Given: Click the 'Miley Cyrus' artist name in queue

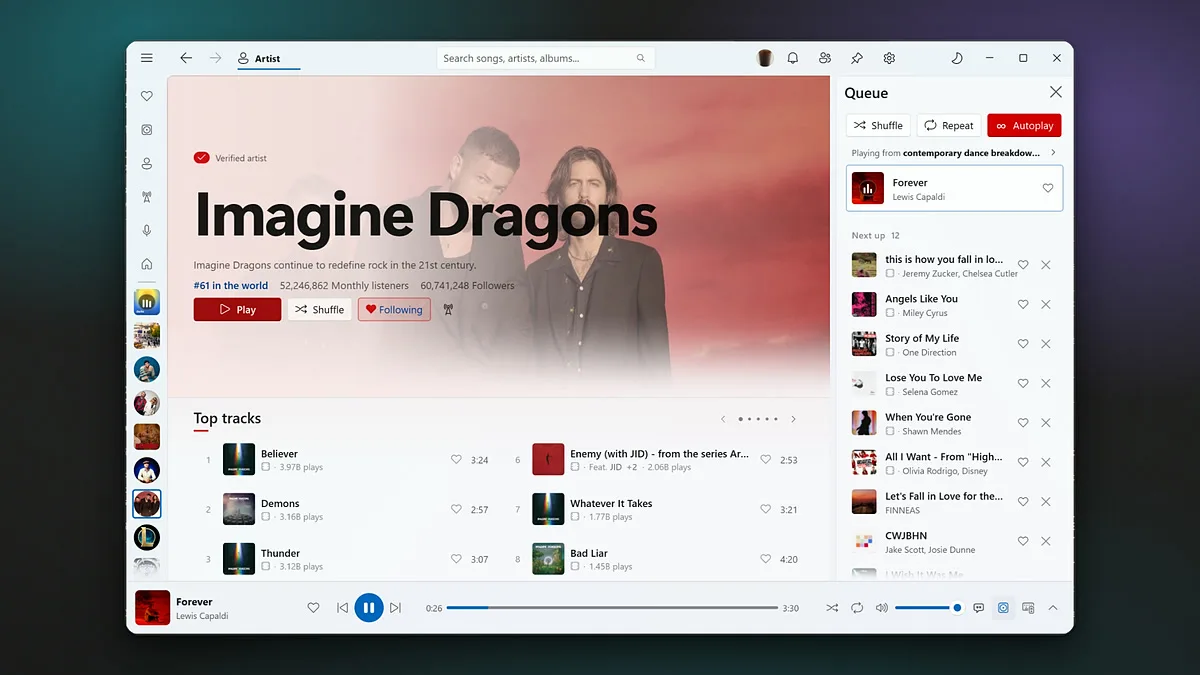Looking at the screenshot, I should pos(923,313).
